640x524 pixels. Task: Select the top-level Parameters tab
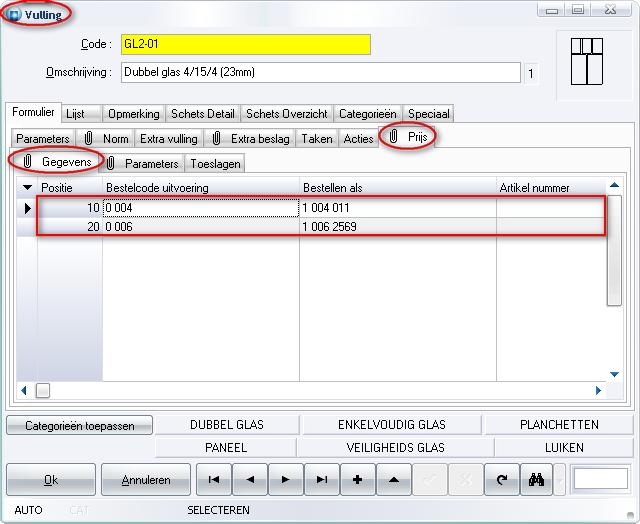43,139
